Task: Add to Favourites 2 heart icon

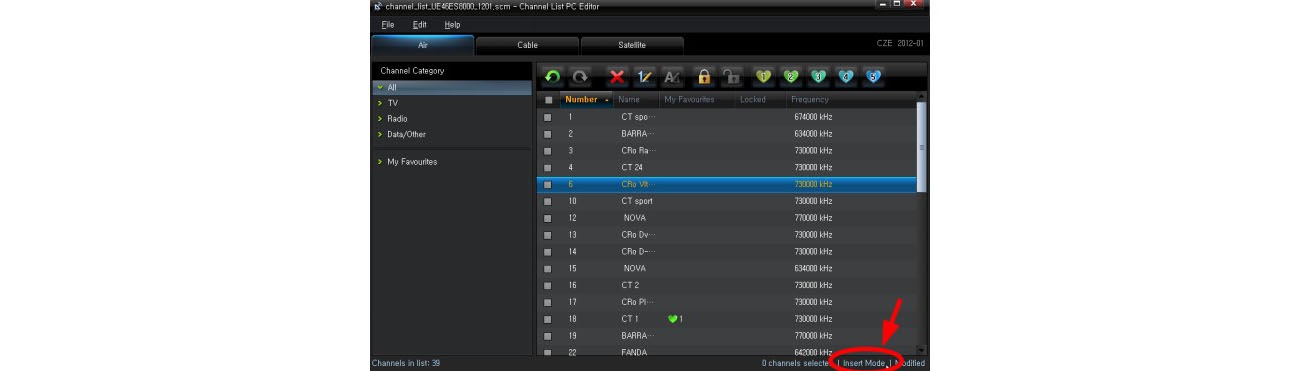Action: pyautogui.click(x=791, y=77)
